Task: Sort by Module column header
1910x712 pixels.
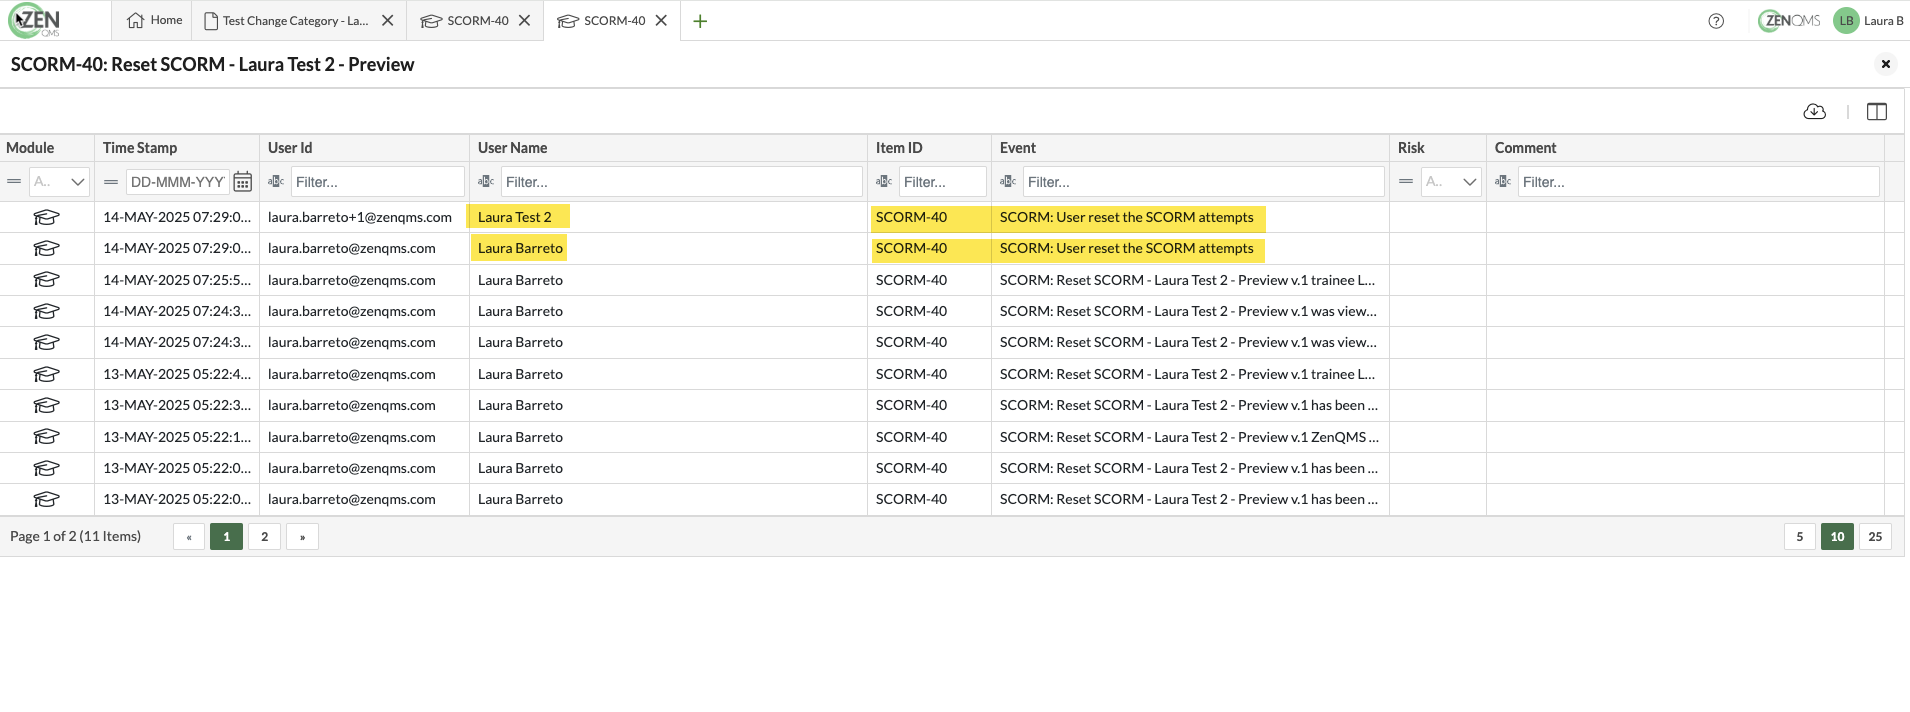Action: [x=30, y=148]
